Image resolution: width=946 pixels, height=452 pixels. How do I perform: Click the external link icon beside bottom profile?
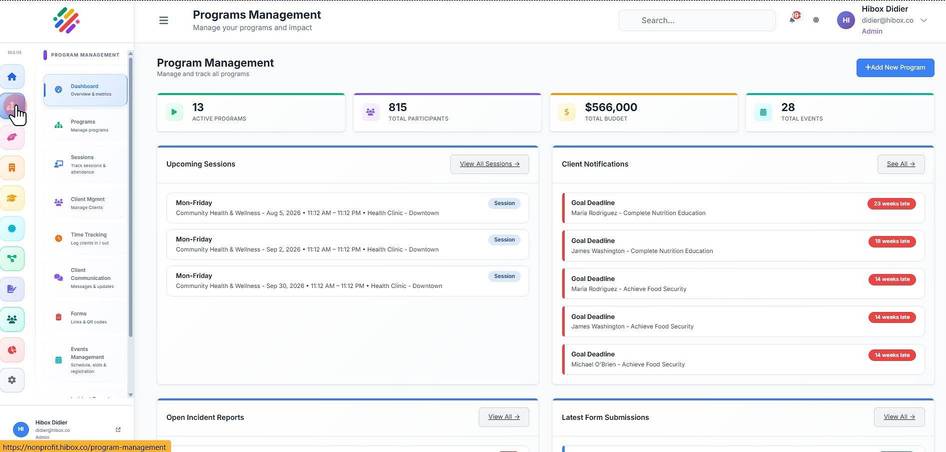click(x=118, y=430)
